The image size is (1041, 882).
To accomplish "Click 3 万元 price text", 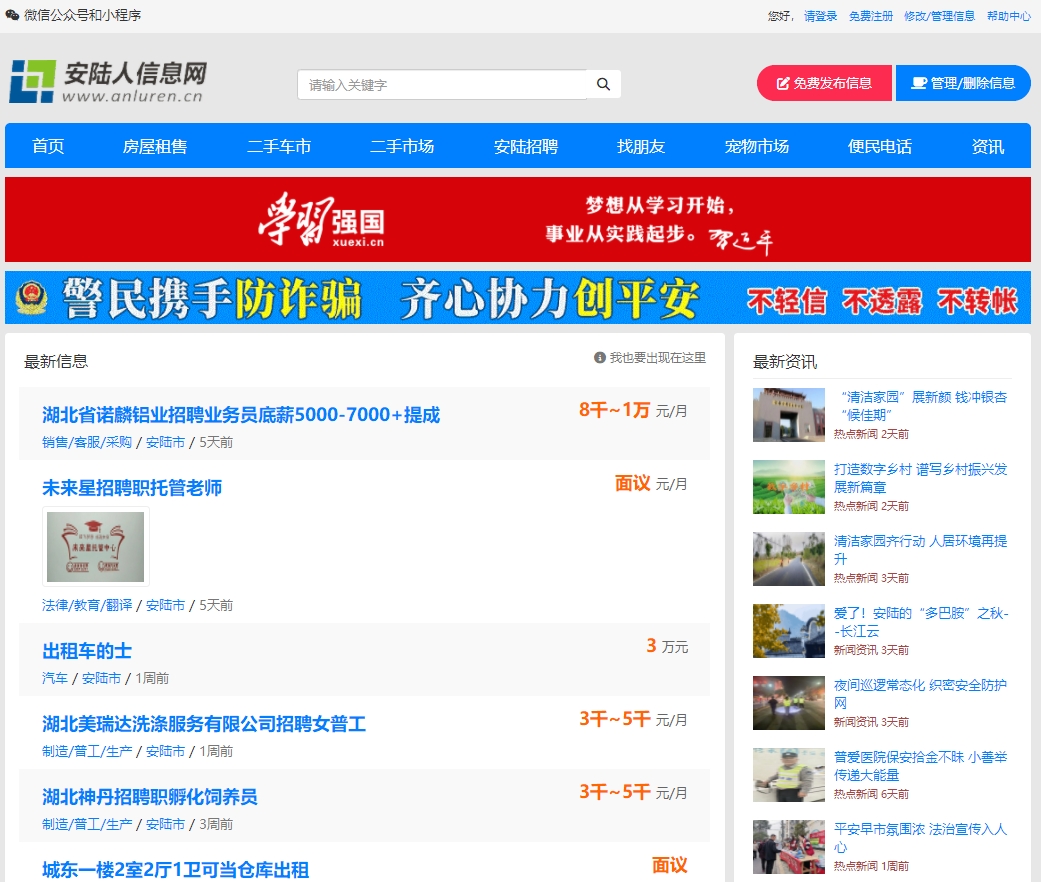I will pyautogui.click(x=667, y=646).
